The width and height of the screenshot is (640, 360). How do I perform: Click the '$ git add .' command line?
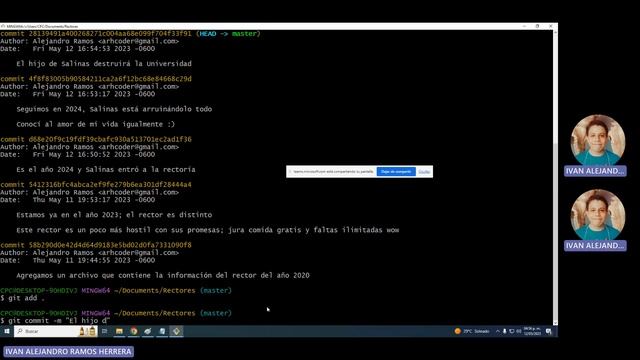(x=22, y=298)
